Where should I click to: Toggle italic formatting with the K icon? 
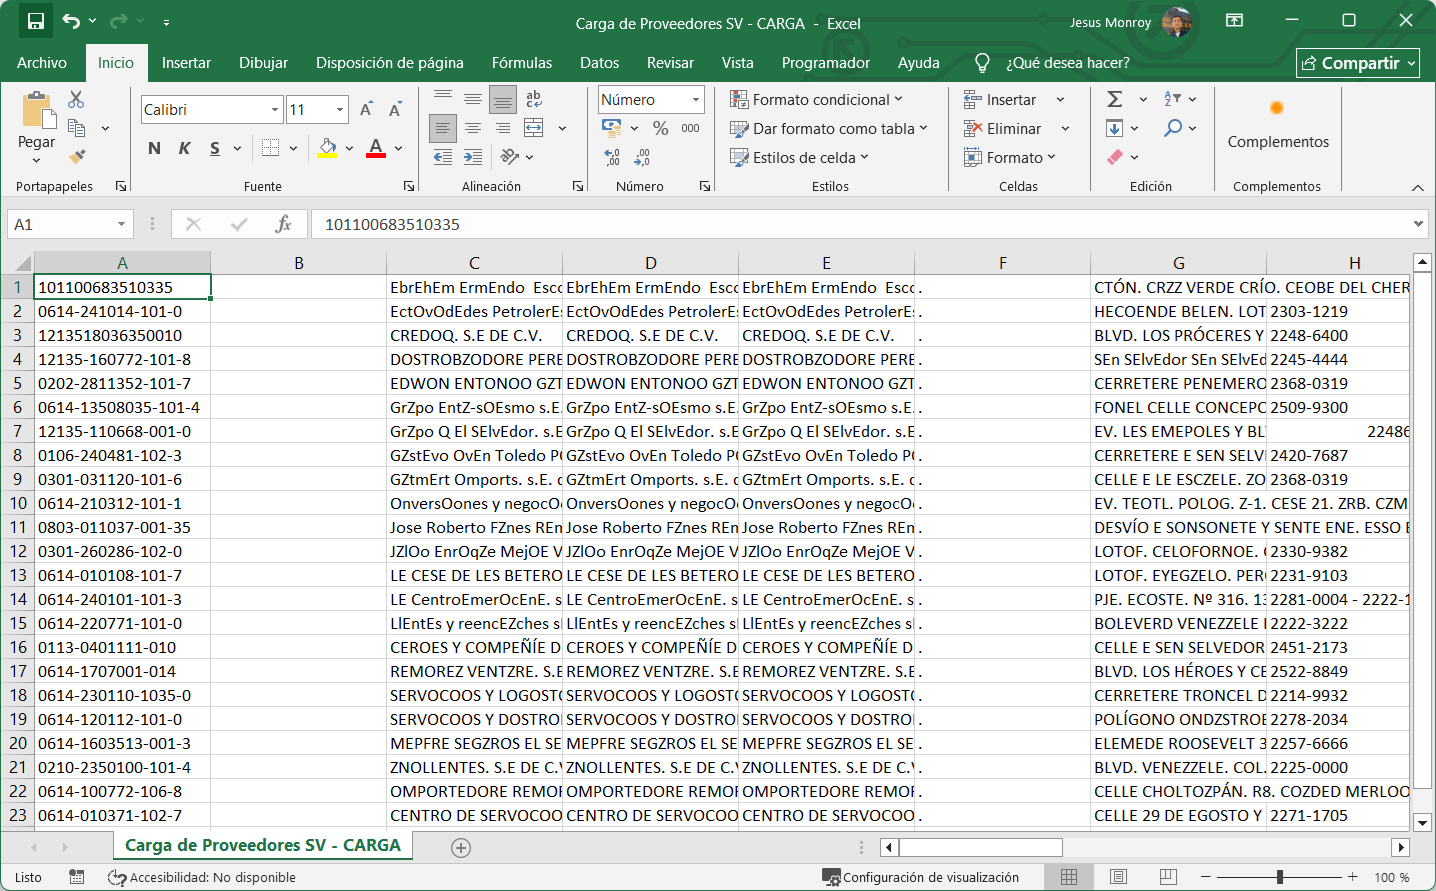click(x=183, y=147)
